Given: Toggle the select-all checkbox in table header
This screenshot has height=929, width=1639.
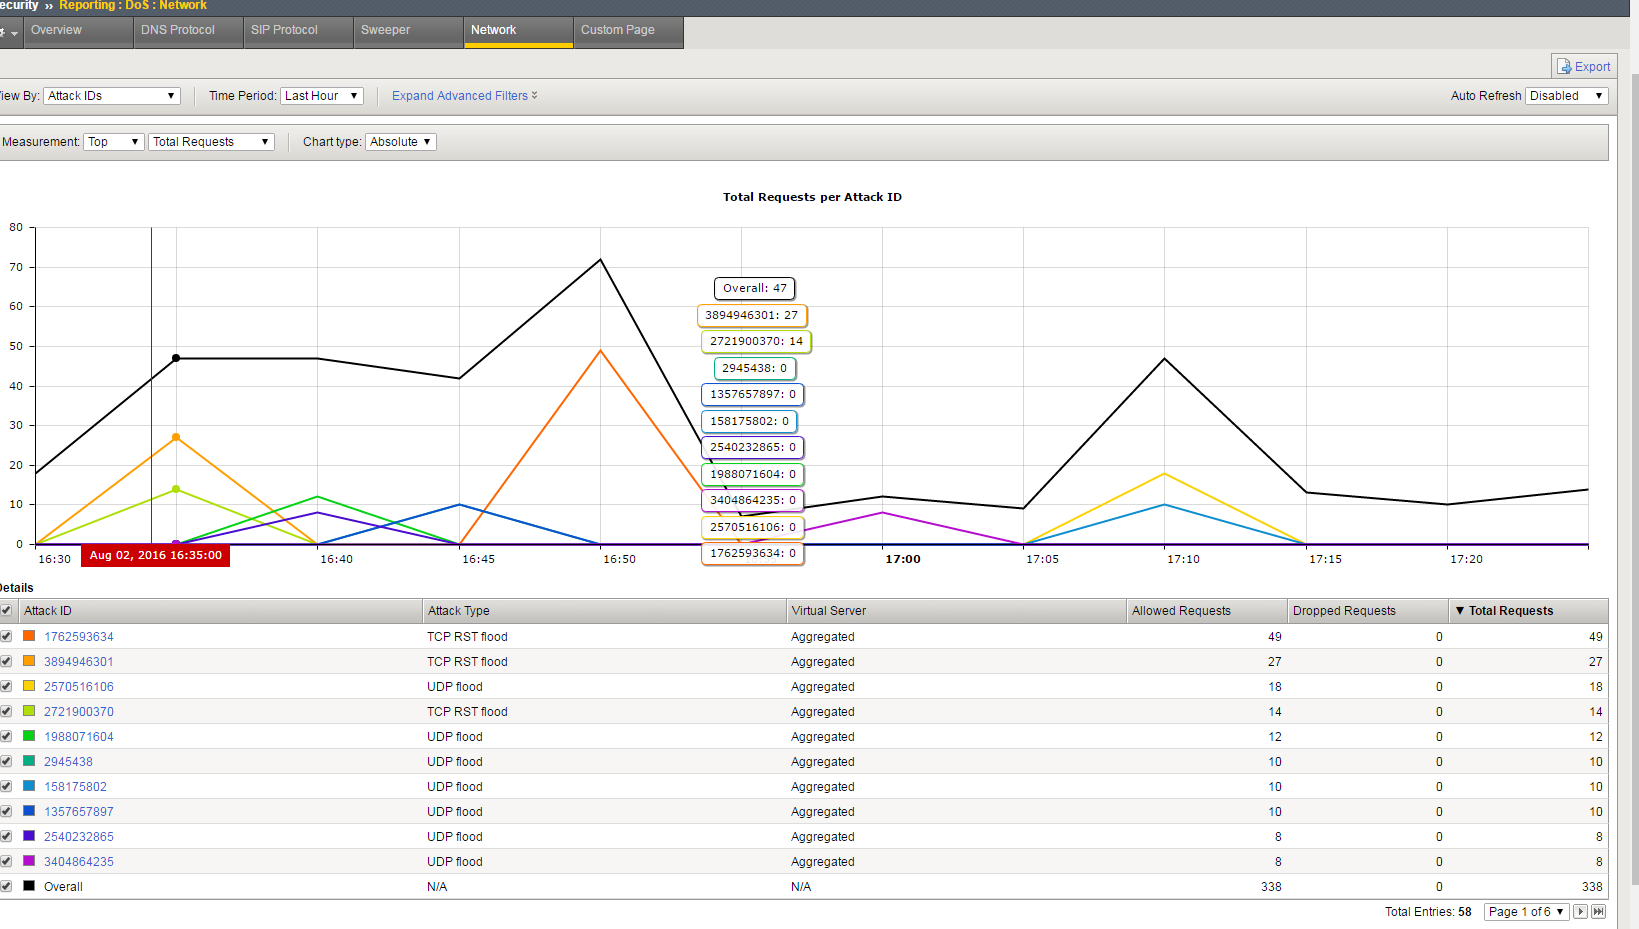Looking at the screenshot, I should click(x=6, y=611).
